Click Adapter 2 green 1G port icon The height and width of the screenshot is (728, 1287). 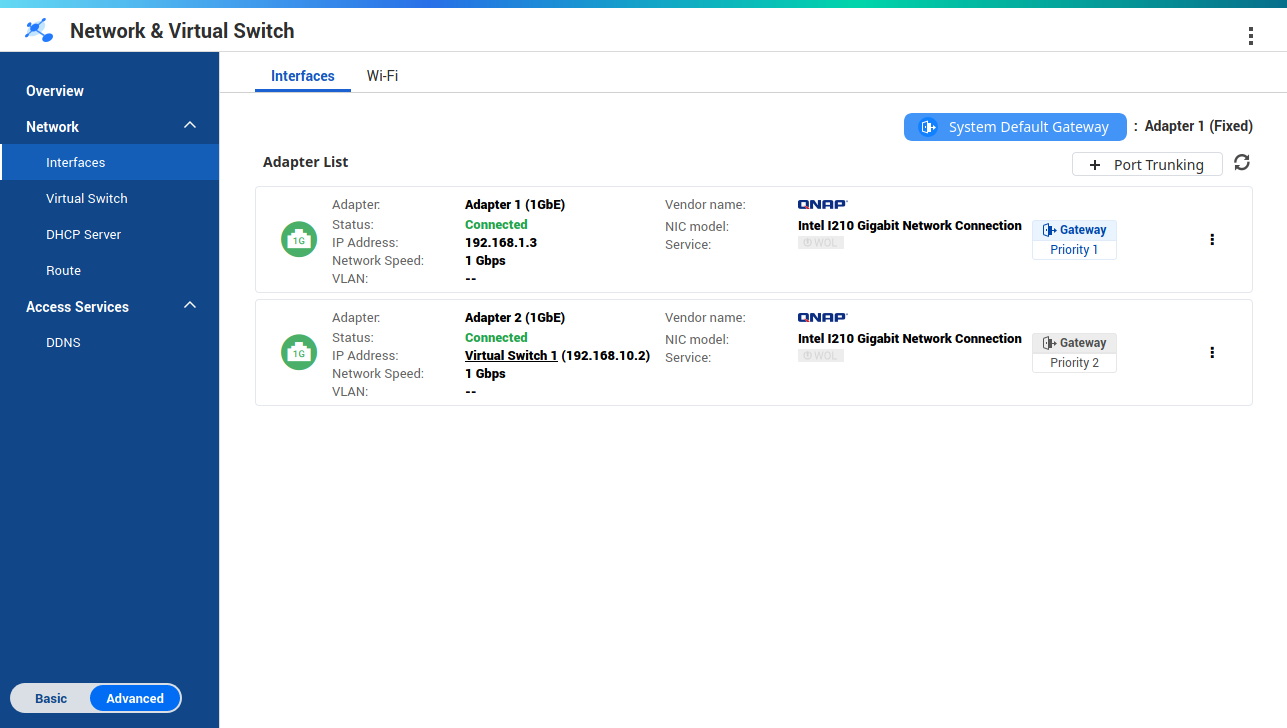coord(298,353)
